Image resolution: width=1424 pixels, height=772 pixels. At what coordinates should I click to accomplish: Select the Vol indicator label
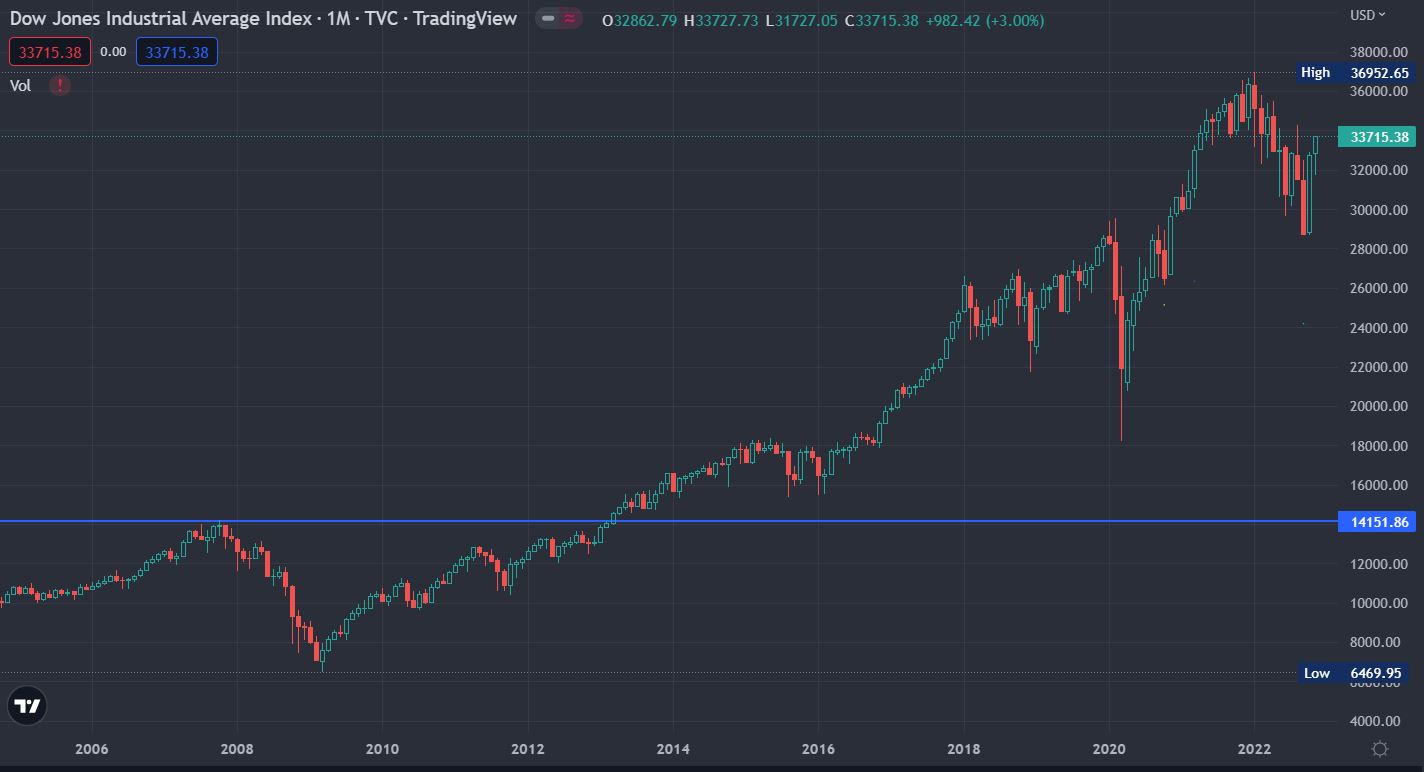pyautogui.click(x=21, y=86)
